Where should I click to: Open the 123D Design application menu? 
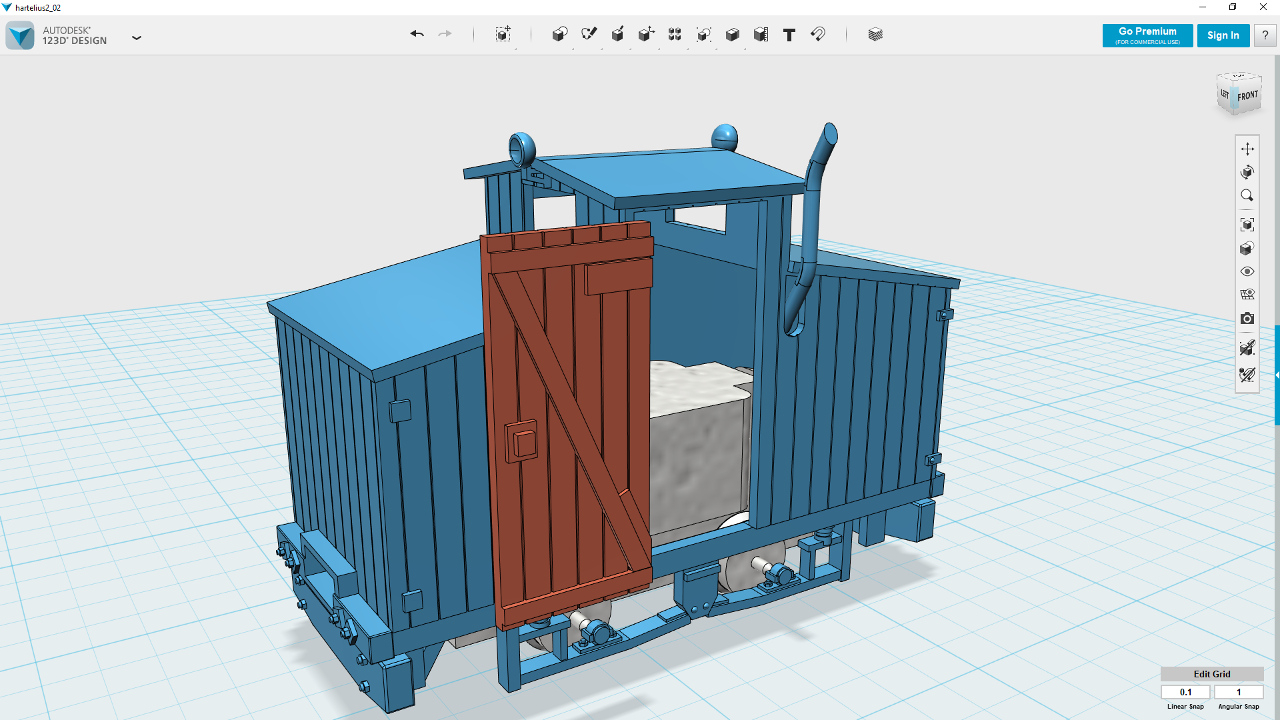tap(137, 38)
